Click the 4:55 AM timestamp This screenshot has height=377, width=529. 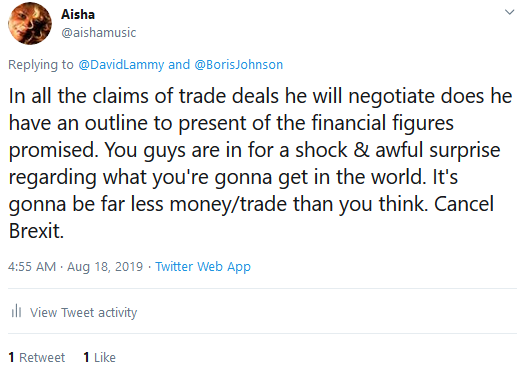(32, 267)
